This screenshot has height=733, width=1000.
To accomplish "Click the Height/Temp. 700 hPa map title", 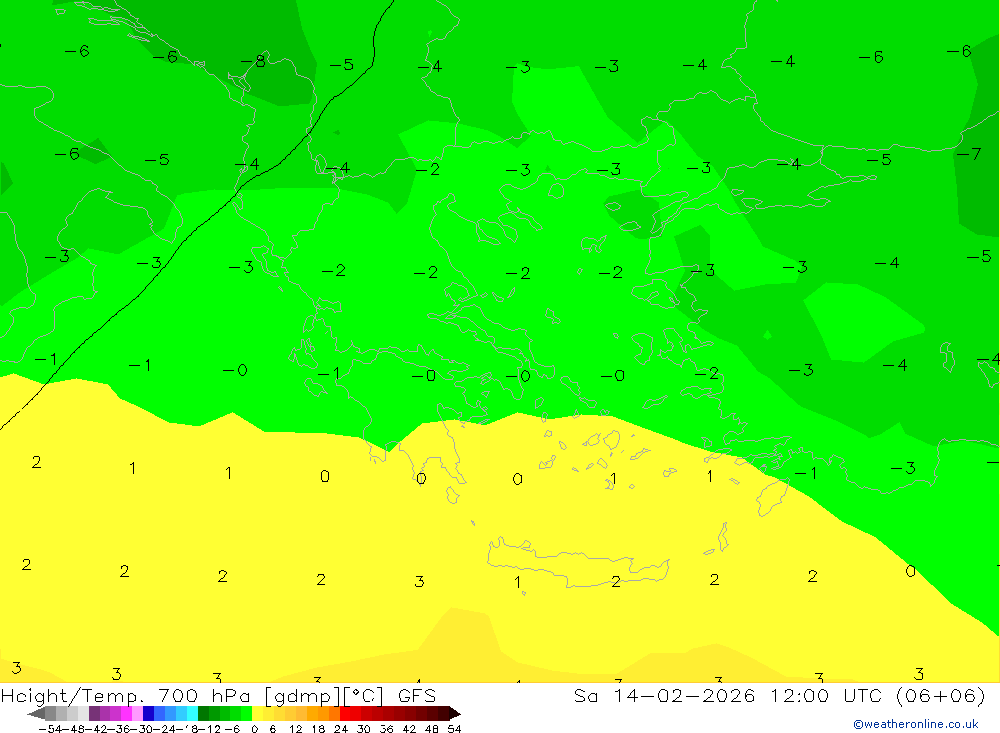I will (219, 695).
